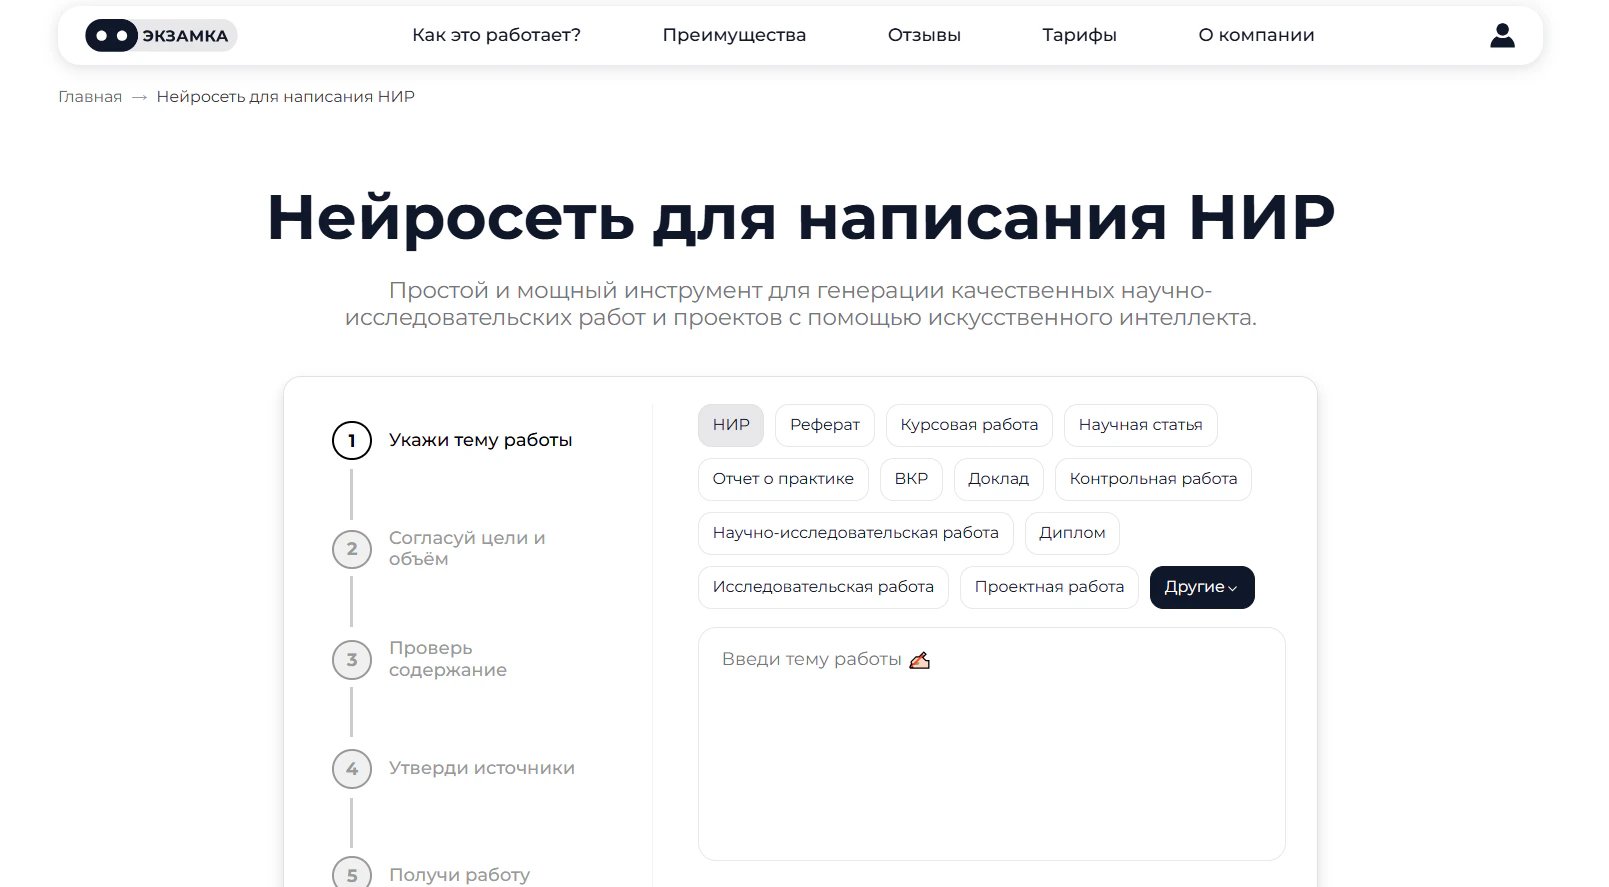Choose the 'Курсовая работа' chip
This screenshot has height=887, width=1609.
coord(969,425)
